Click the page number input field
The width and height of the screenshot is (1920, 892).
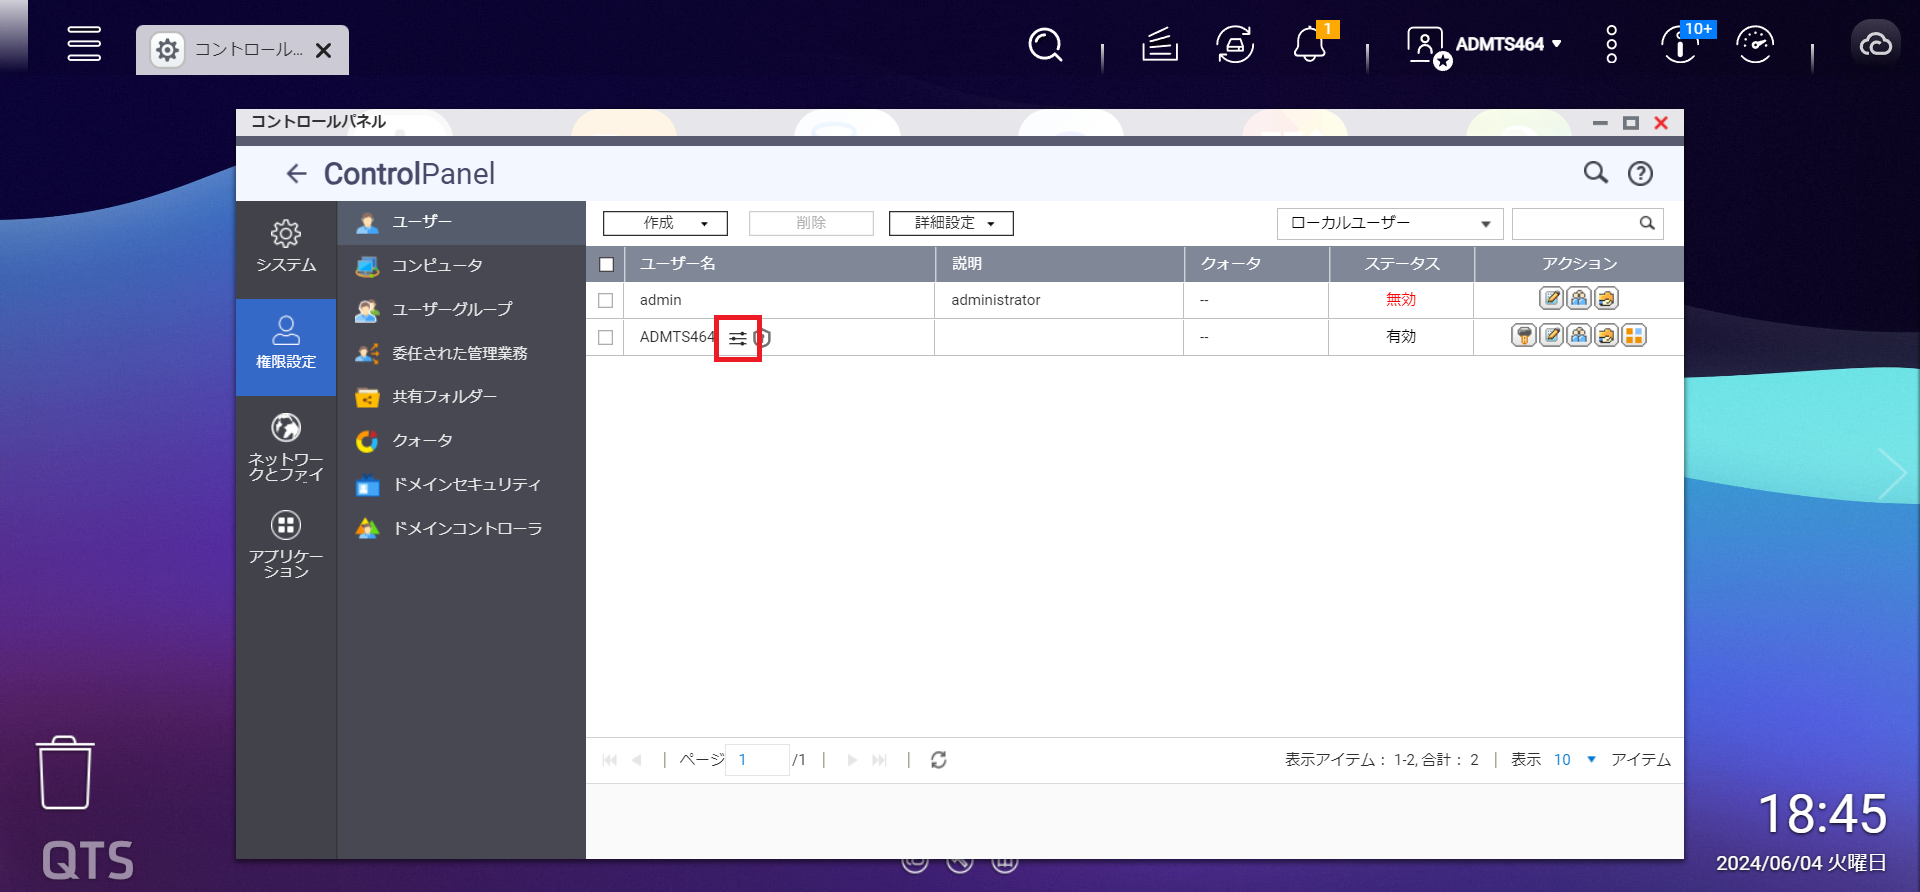coord(757,760)
